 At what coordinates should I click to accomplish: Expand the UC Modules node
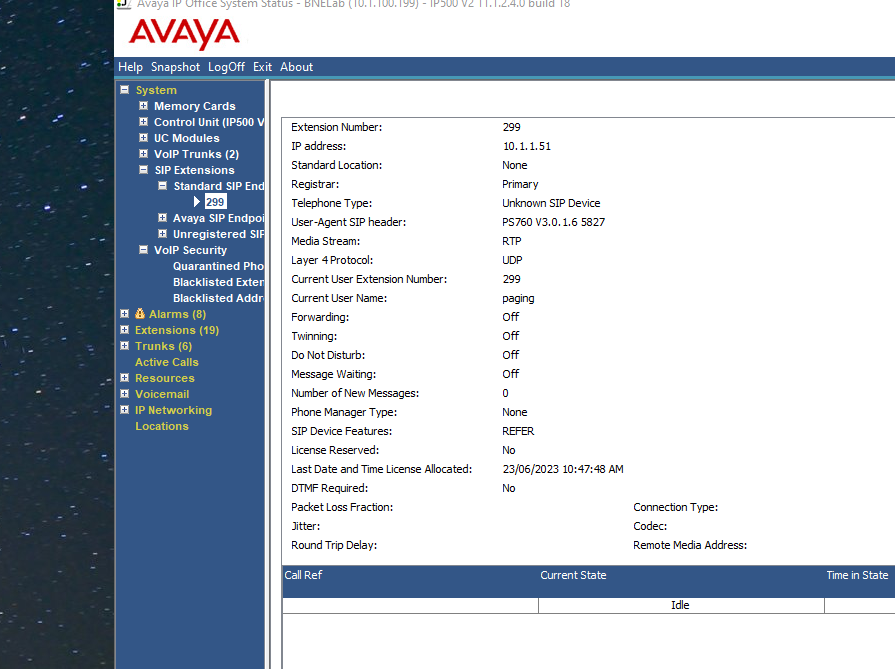143,138
